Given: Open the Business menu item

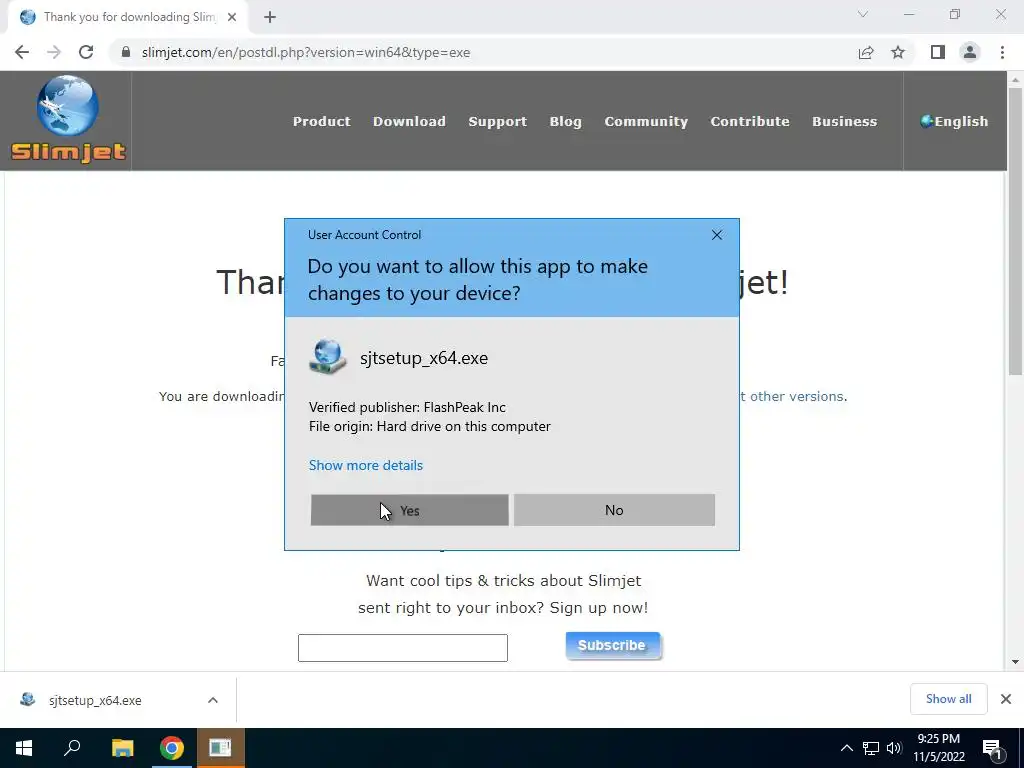Looking at the screenshot, I should pyautogui.click(x=844, y=121).
